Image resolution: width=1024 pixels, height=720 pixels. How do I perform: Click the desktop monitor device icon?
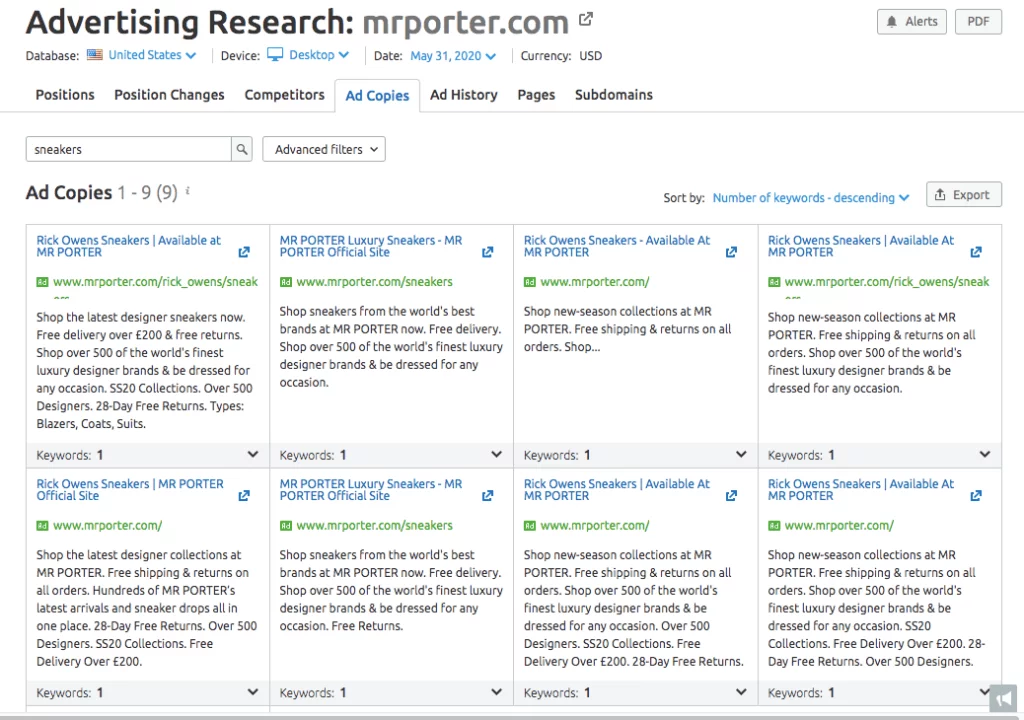[x=275, y=55]
